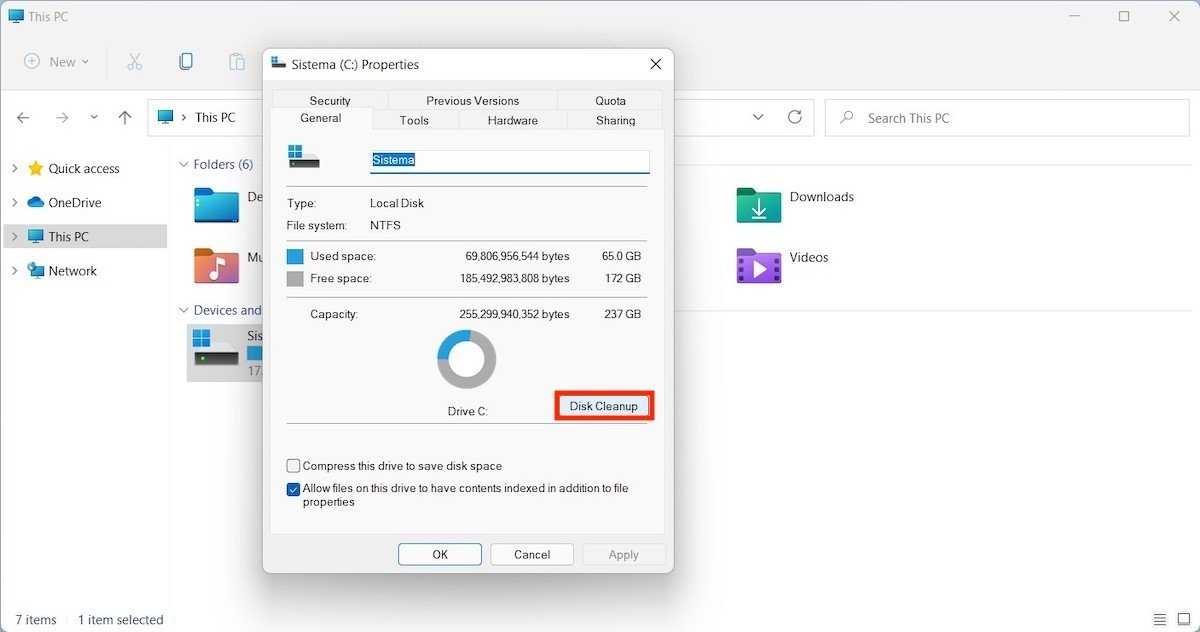
Task: Click the Refresh icon next to address bar
Action: pyautogui.click(x=795, y=117)
